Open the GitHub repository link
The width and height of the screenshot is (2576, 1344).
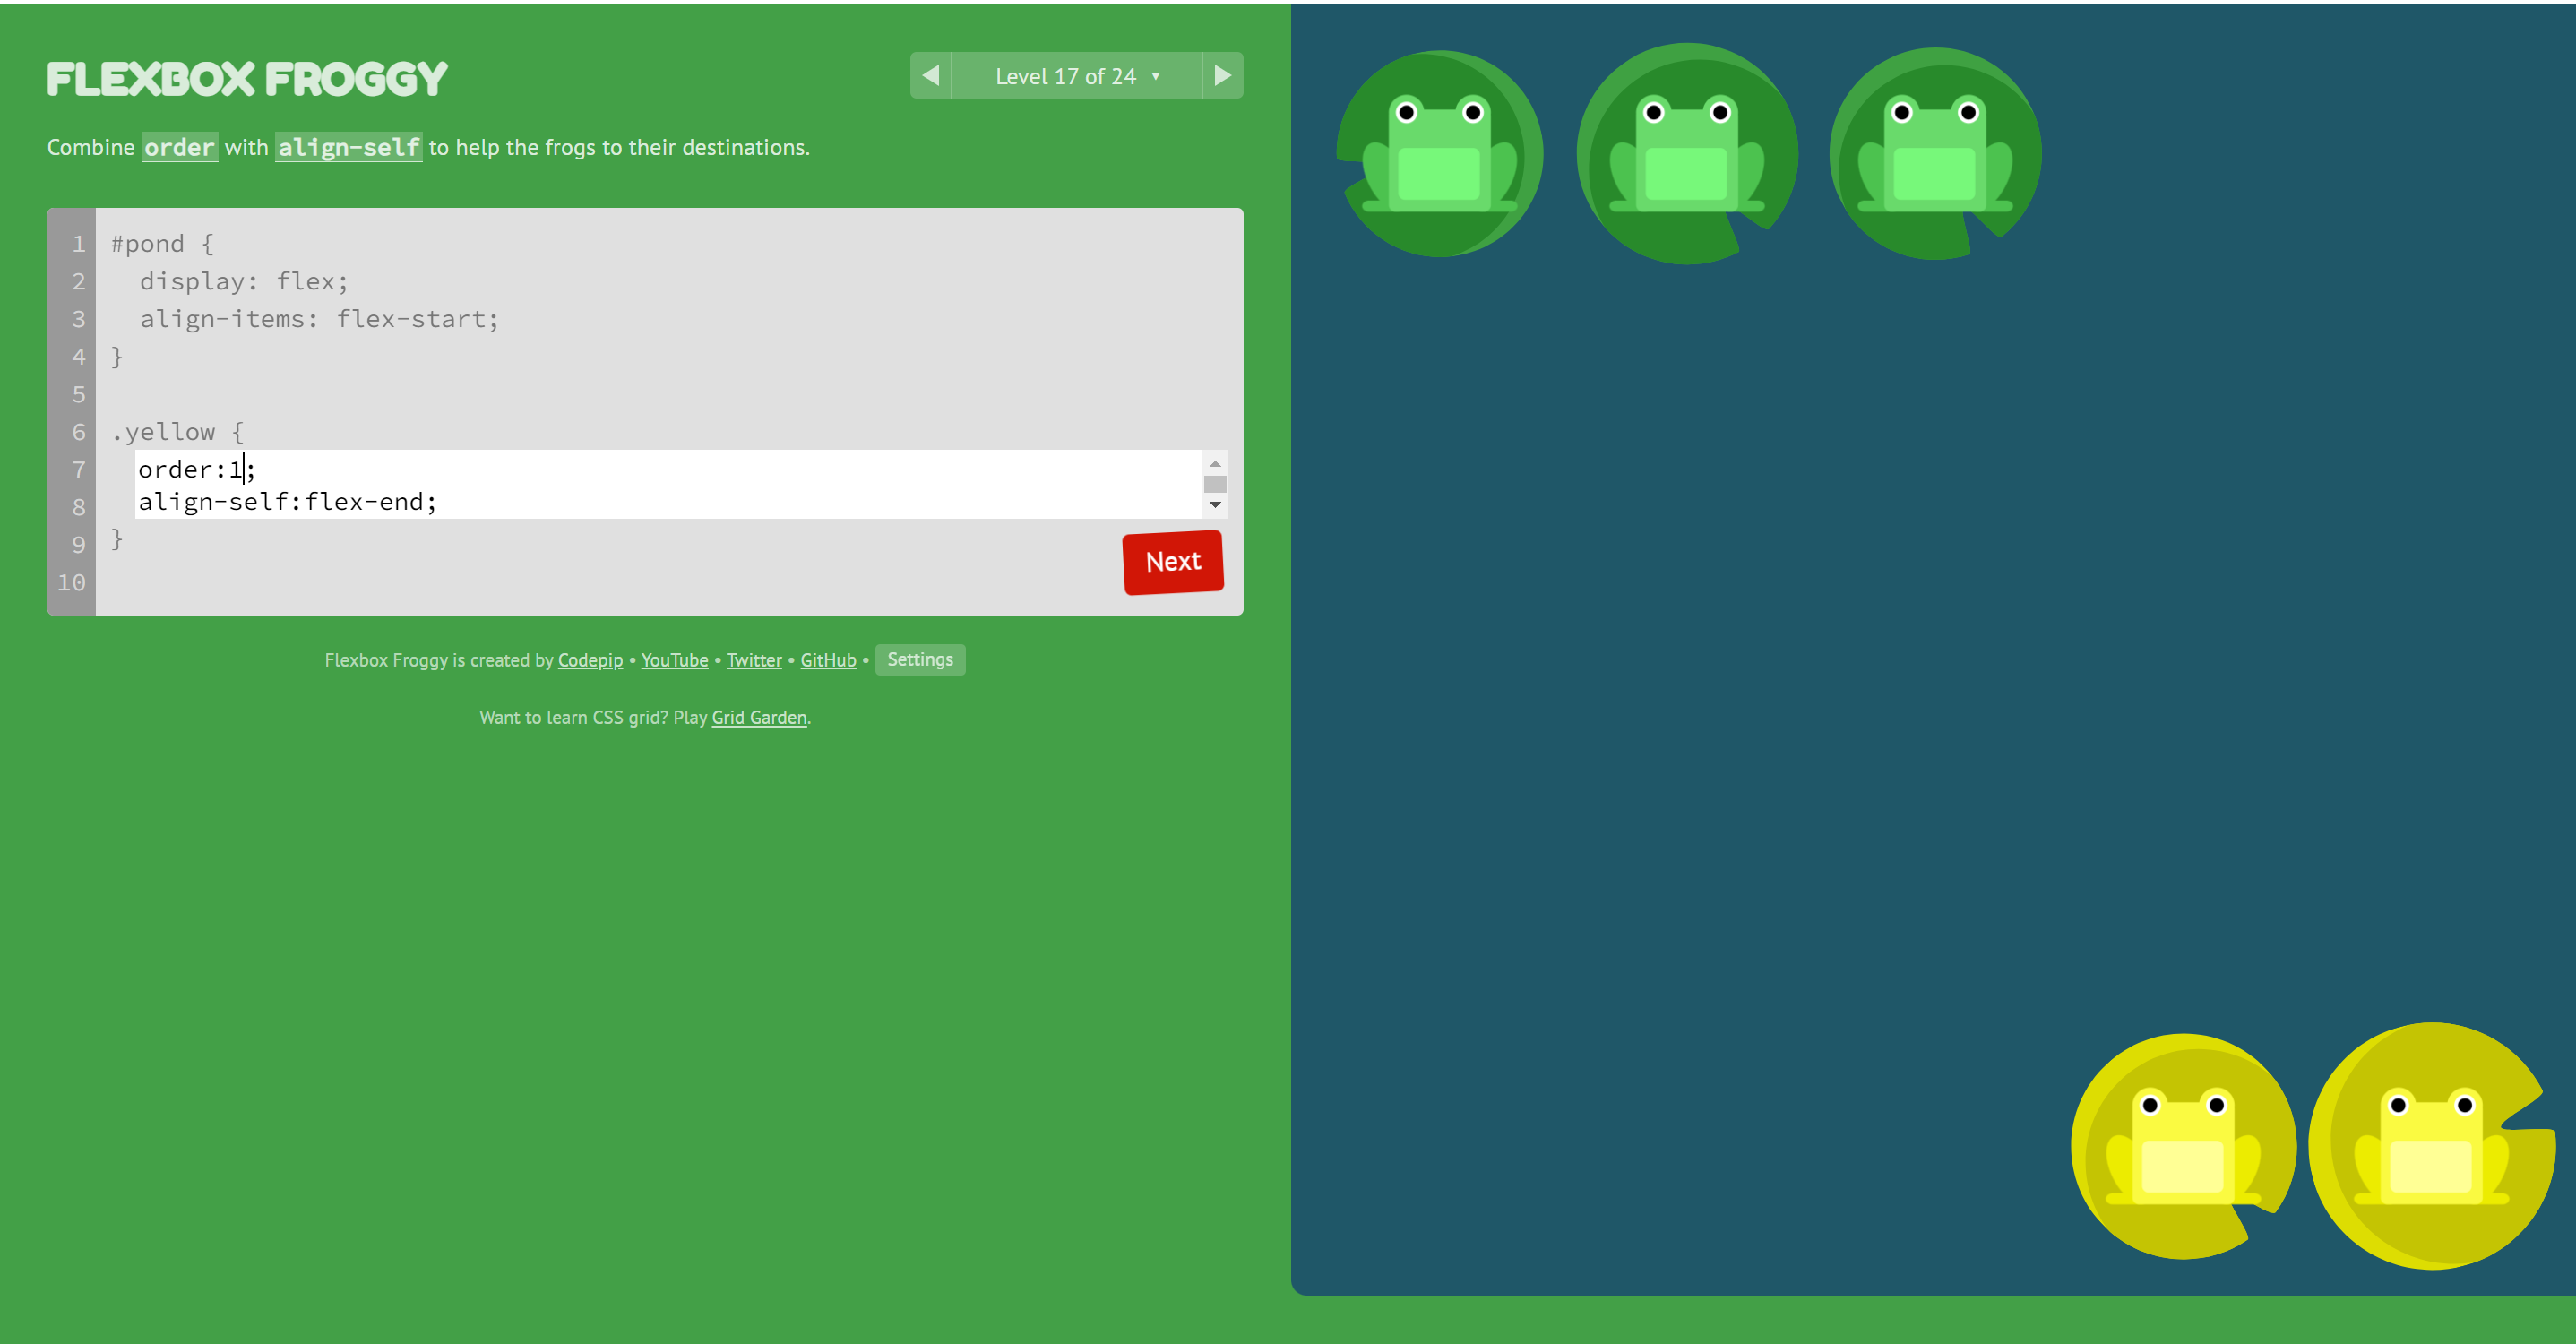pyautogui.click(x=827, y=660)
